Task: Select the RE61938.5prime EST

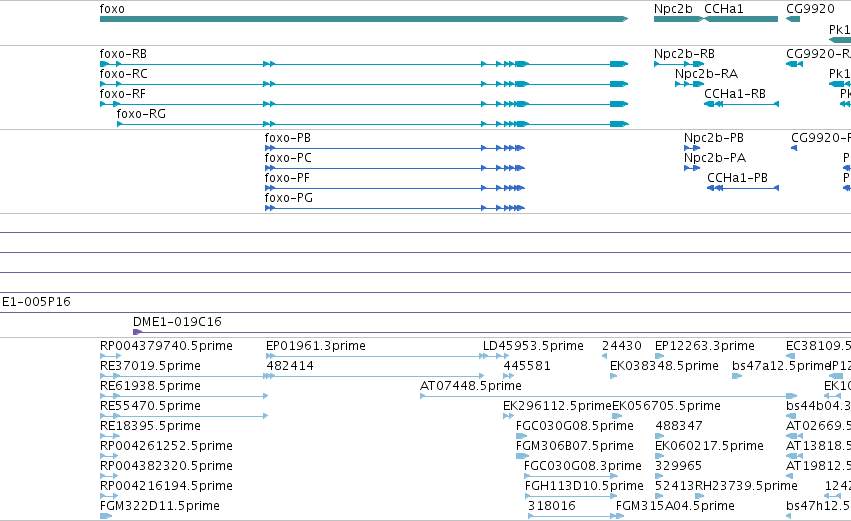Action: 184,396
